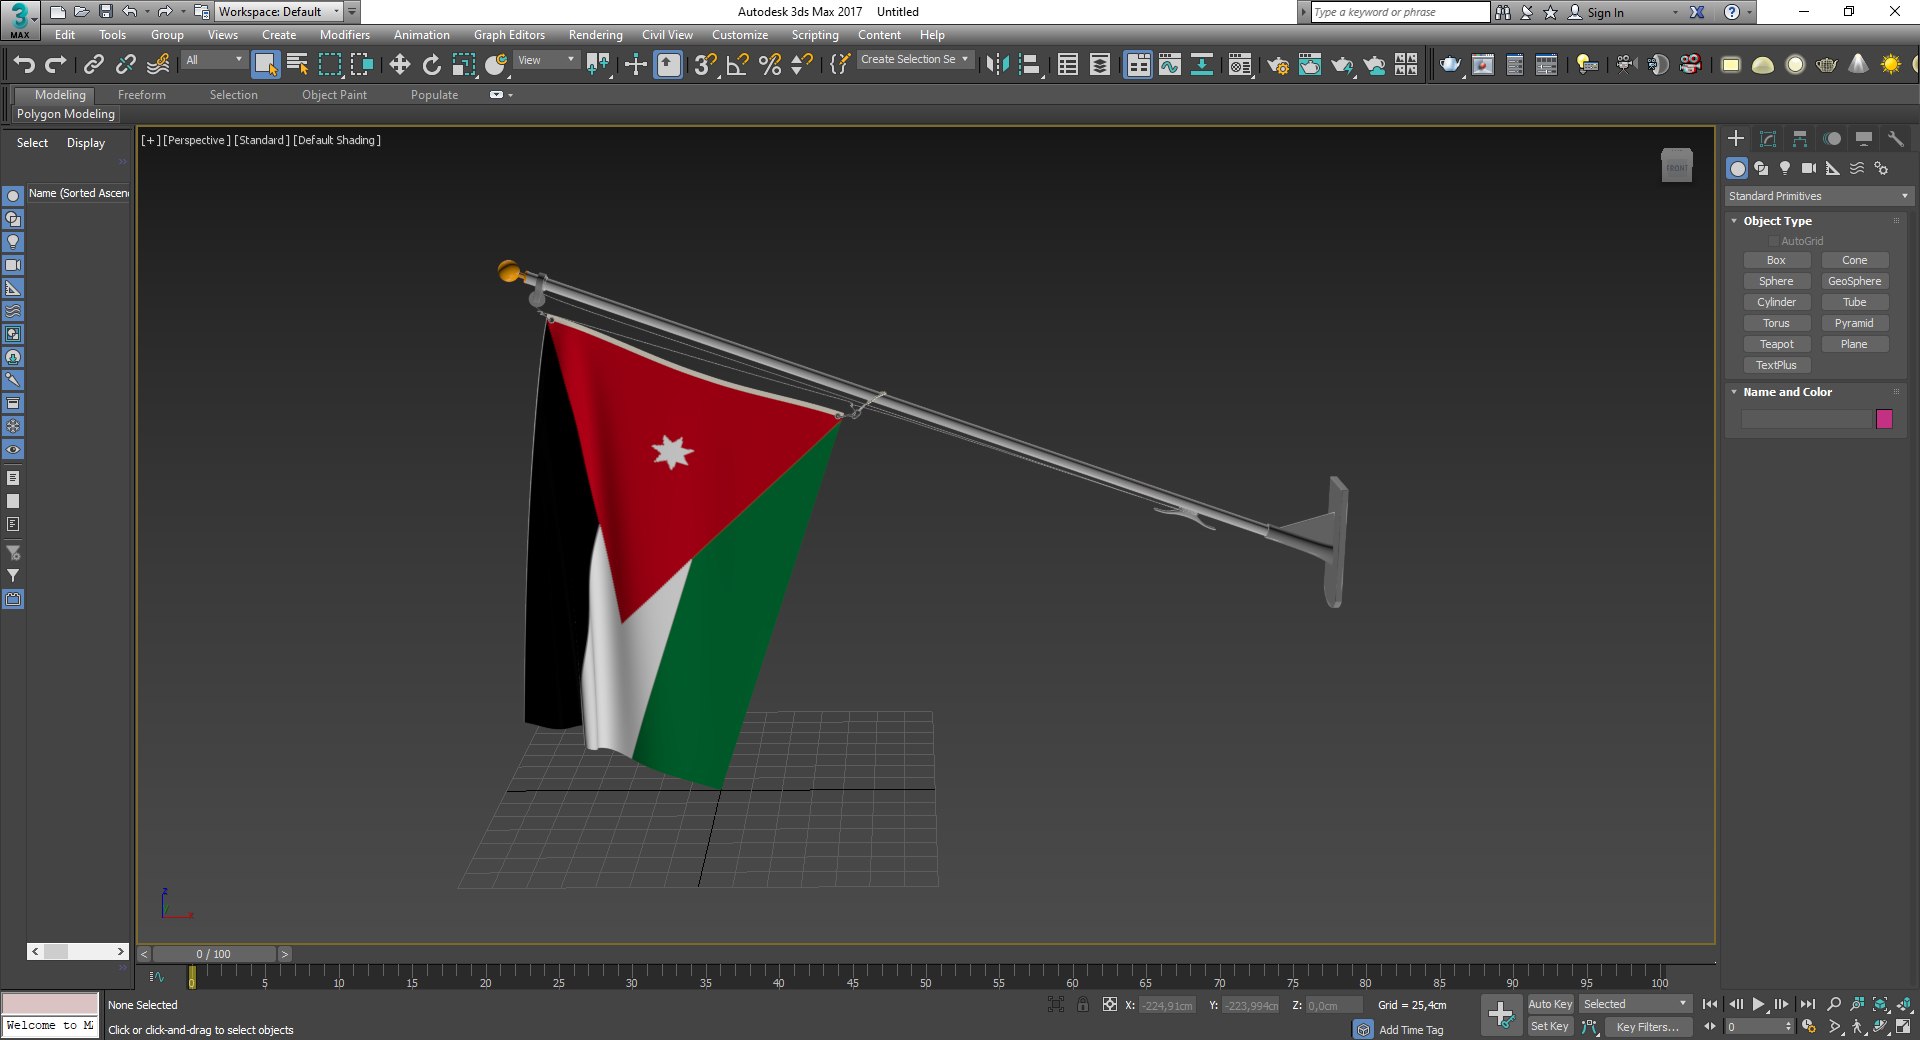Switch to Display command panel tab

[x=1864, y=139]
